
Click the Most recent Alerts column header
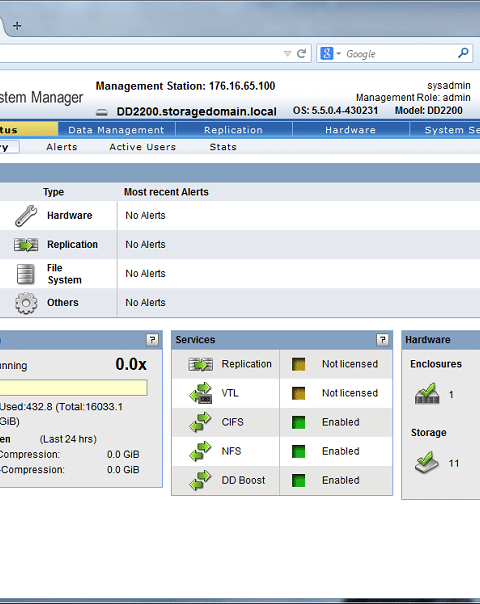coord(166,192)
